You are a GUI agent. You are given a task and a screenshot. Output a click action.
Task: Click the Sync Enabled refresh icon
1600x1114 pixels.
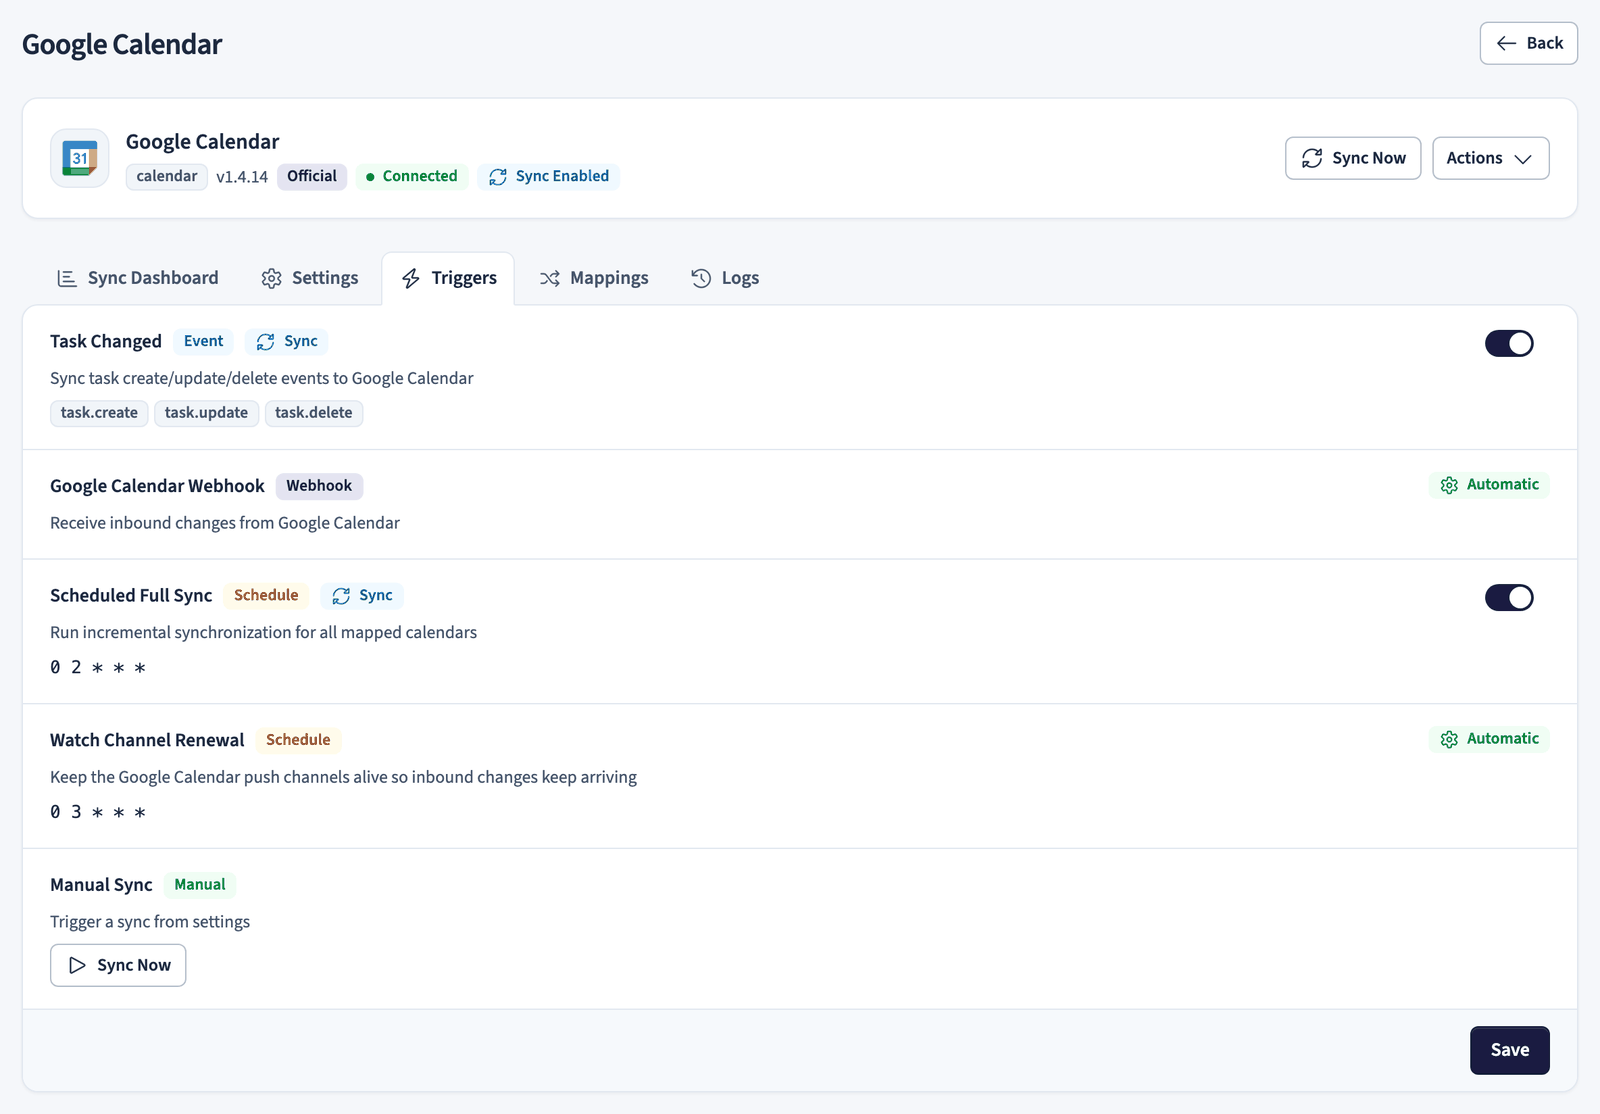498,177
